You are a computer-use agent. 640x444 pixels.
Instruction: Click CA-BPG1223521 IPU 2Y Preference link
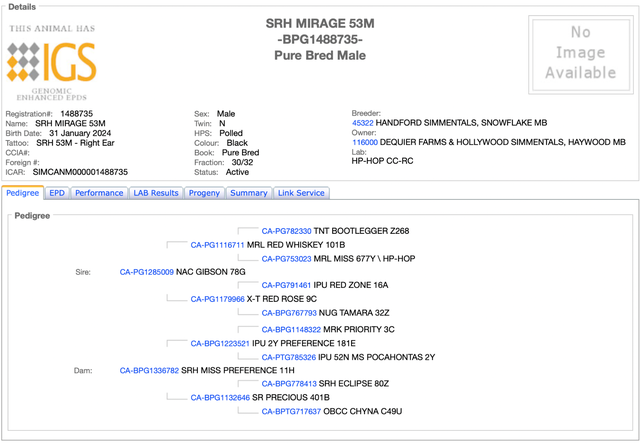[220, 343]
